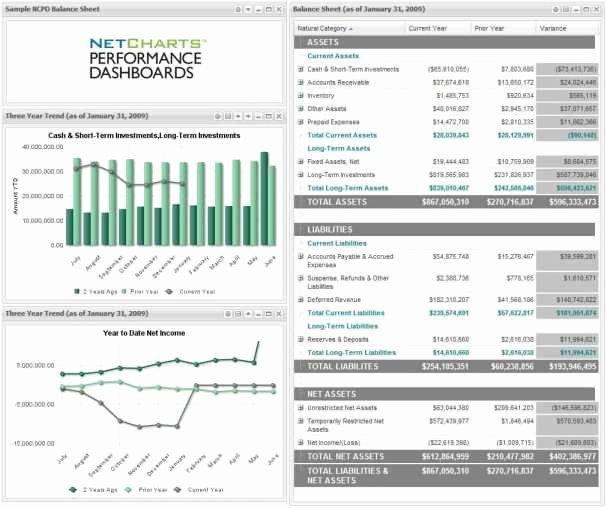Click 'Year to Date Net Income' chart title
607x508 pixels.
[144, 333]
